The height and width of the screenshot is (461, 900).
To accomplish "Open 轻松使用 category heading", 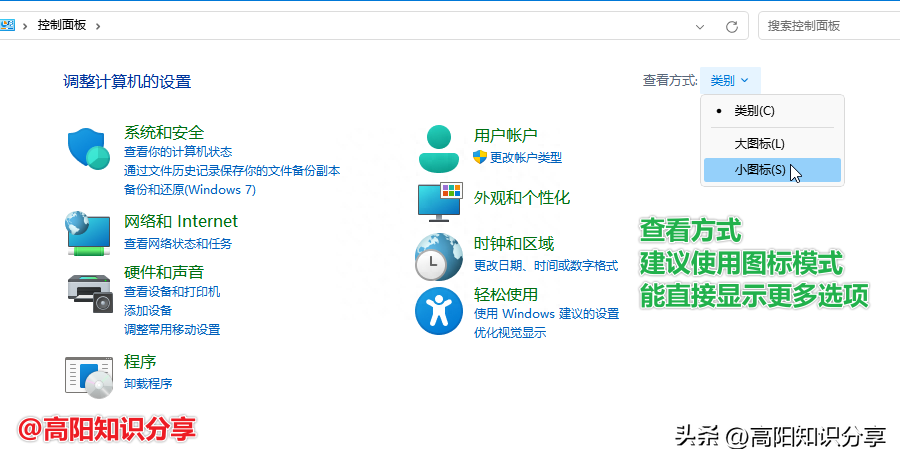I will pyautogui.click(x=506, y=295).
